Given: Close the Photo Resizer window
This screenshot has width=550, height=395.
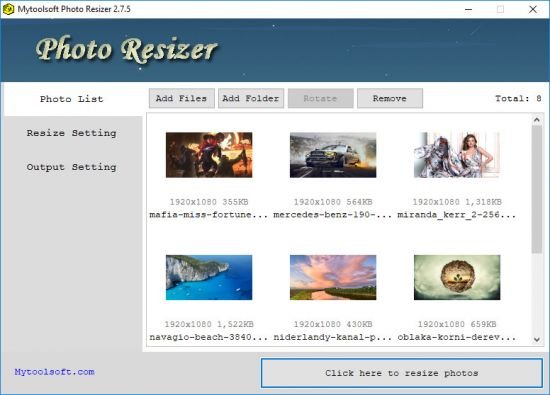Looking at the screenshot, I should 533,9.
